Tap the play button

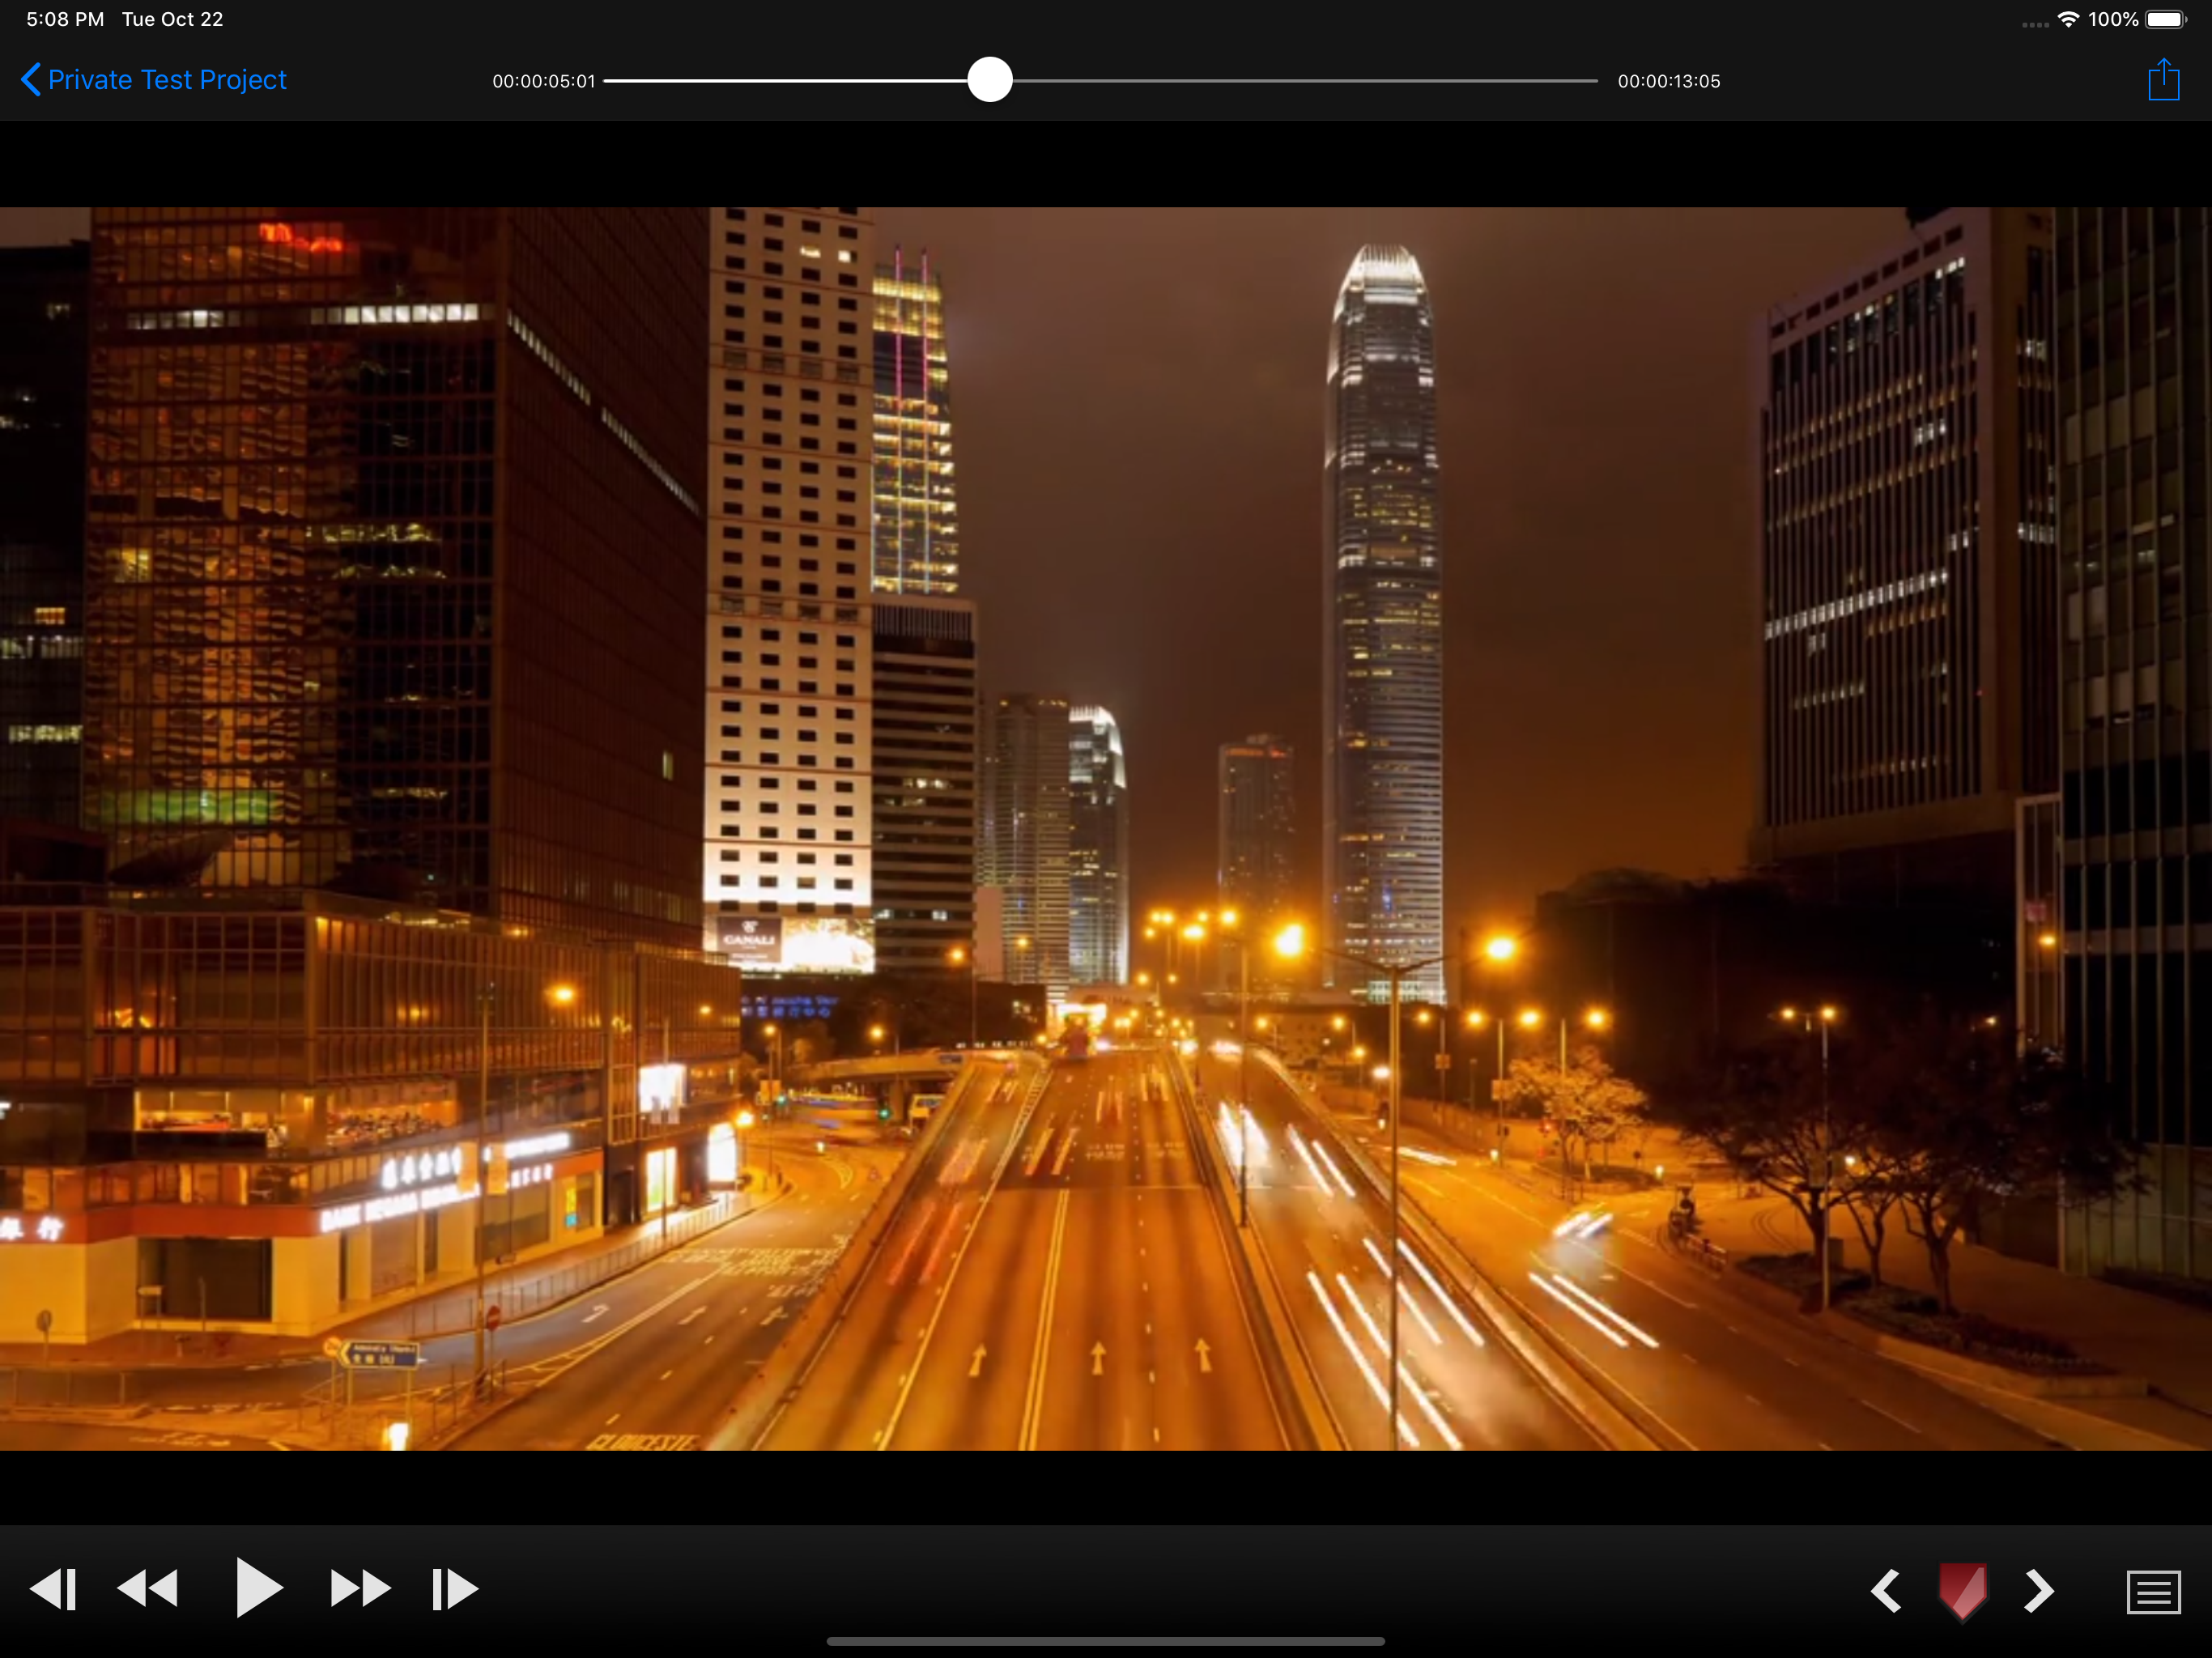pos(258,1587)
